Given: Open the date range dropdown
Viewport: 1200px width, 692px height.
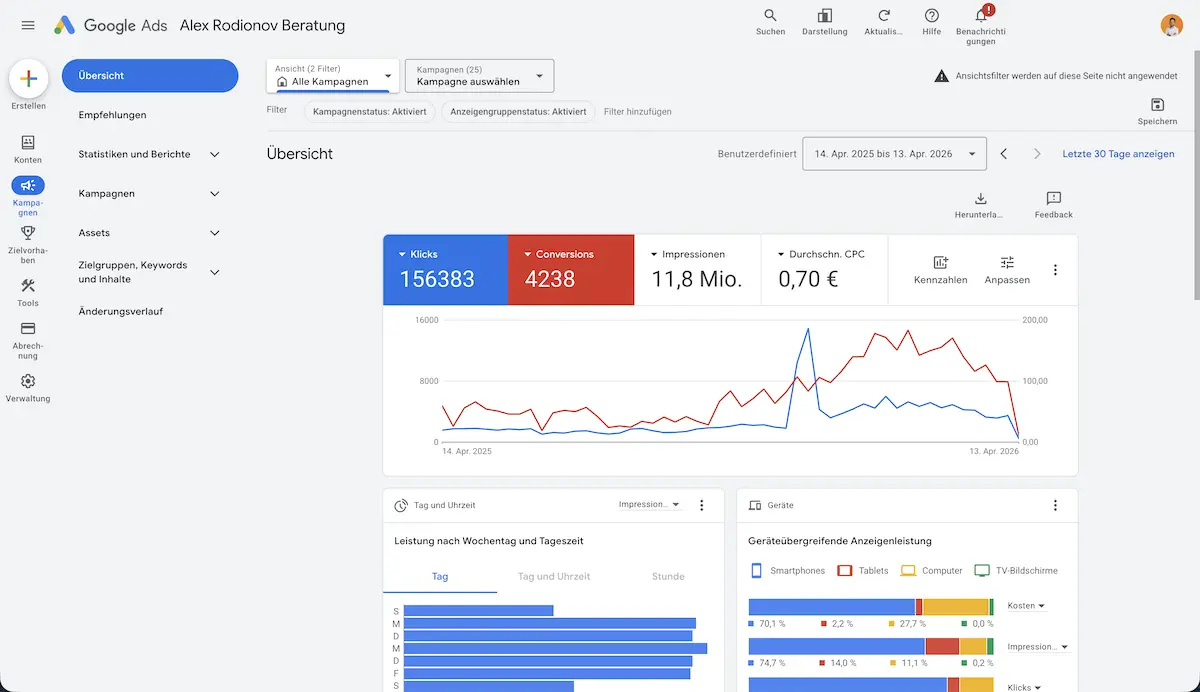Looking at the screenshot, I should pyautogui.click(x=894, y=154).
